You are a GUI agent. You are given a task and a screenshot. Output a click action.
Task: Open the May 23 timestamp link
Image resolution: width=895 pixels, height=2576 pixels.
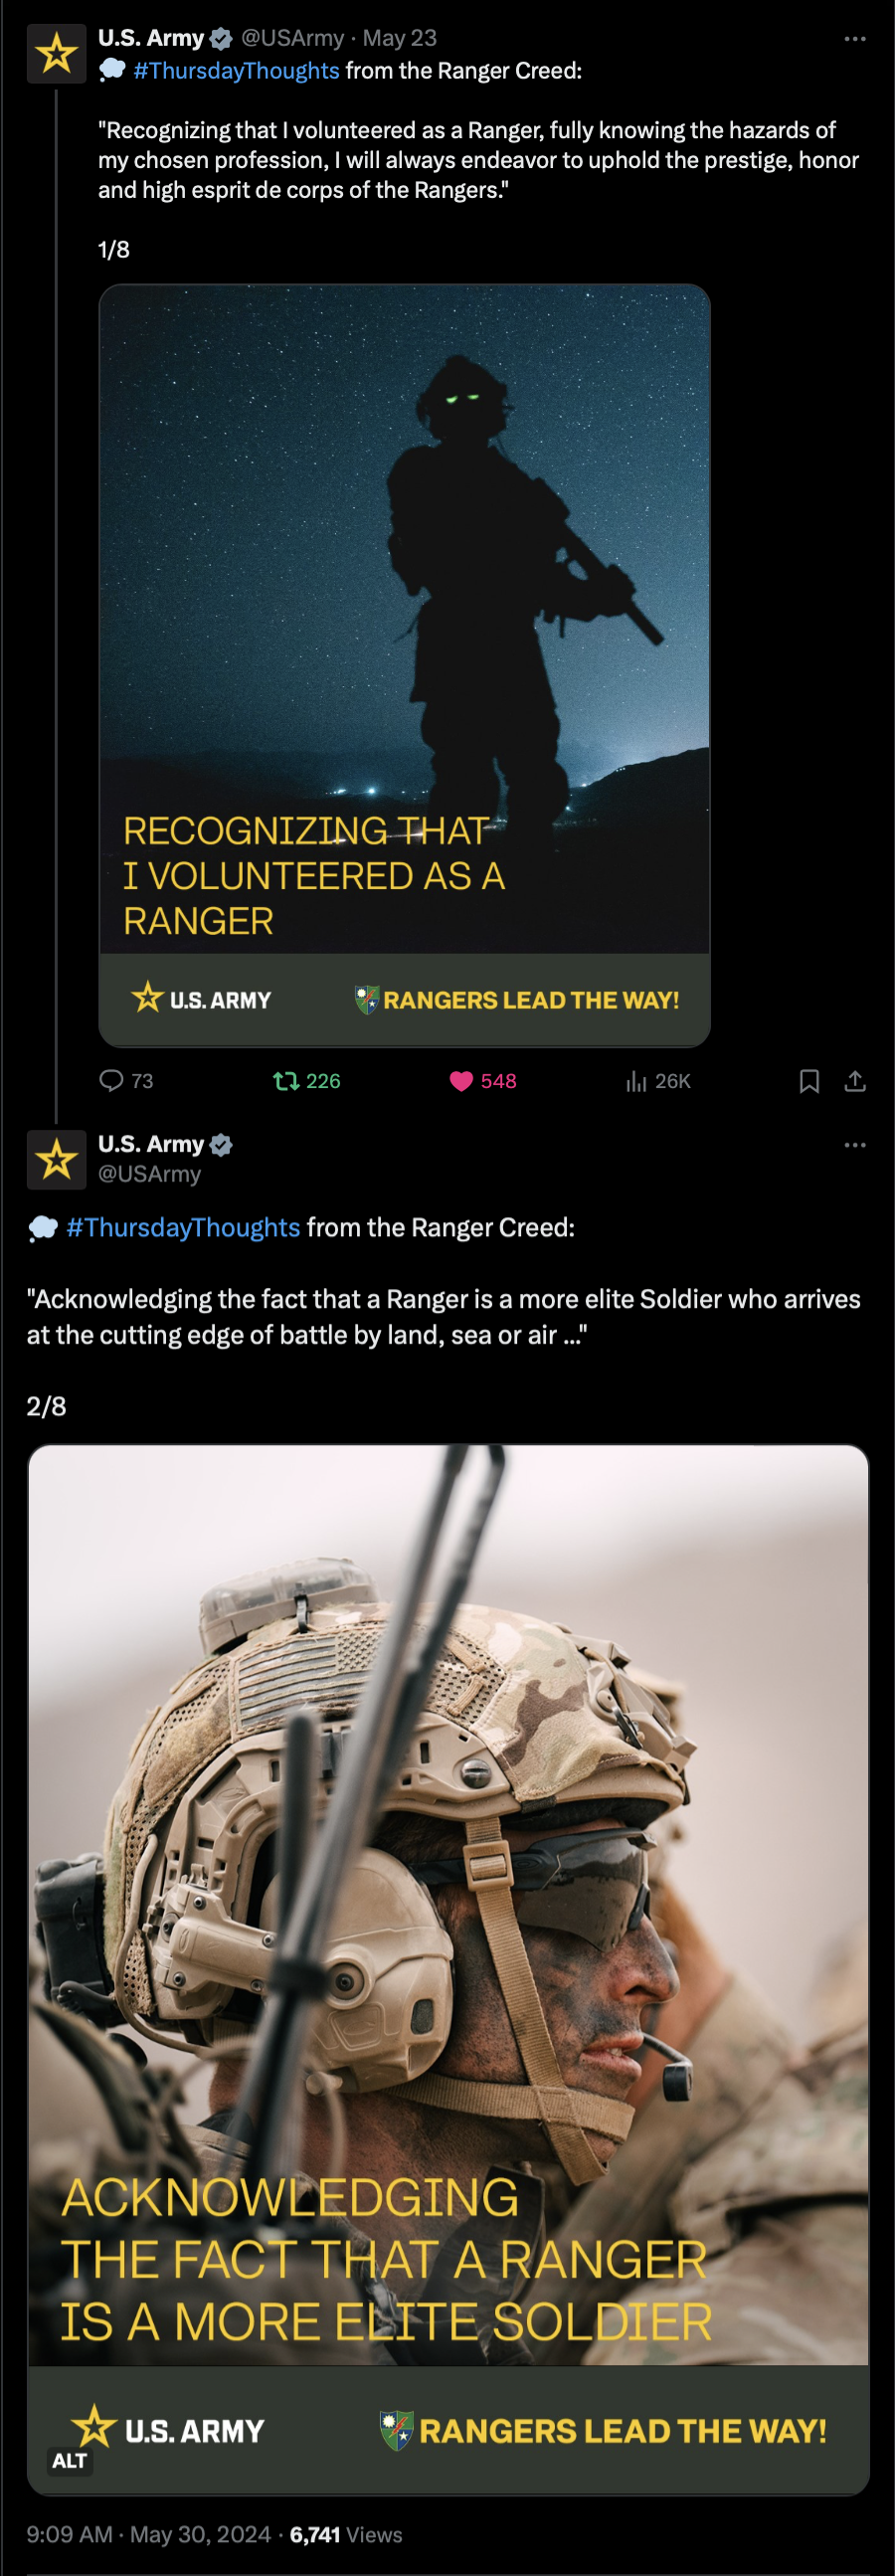(x=400, y=38)
